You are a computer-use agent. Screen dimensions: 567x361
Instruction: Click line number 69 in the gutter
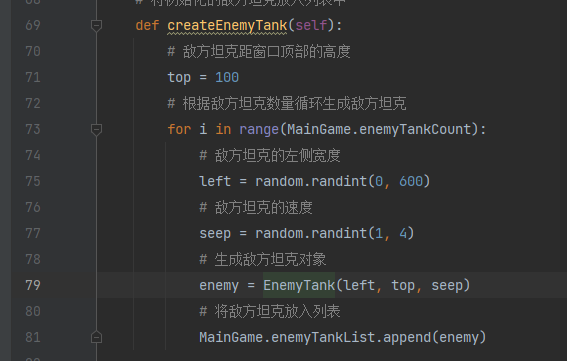[x=33, y=25]
